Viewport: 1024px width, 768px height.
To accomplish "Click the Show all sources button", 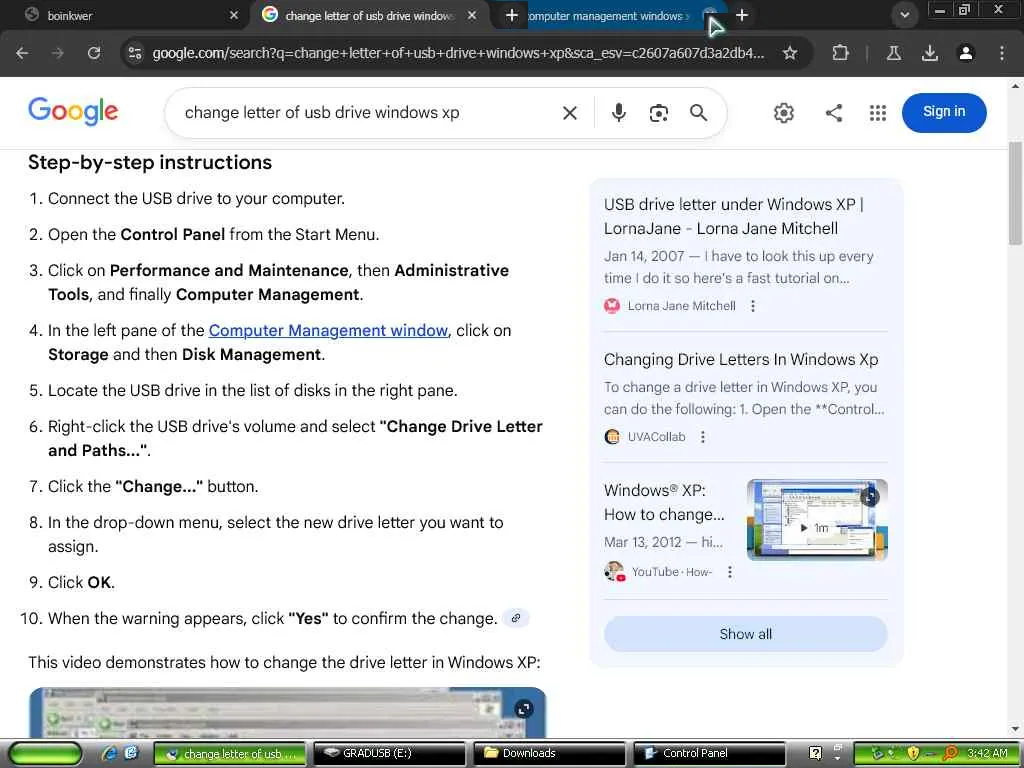I will pyautogui.click(x=745, y=634).
